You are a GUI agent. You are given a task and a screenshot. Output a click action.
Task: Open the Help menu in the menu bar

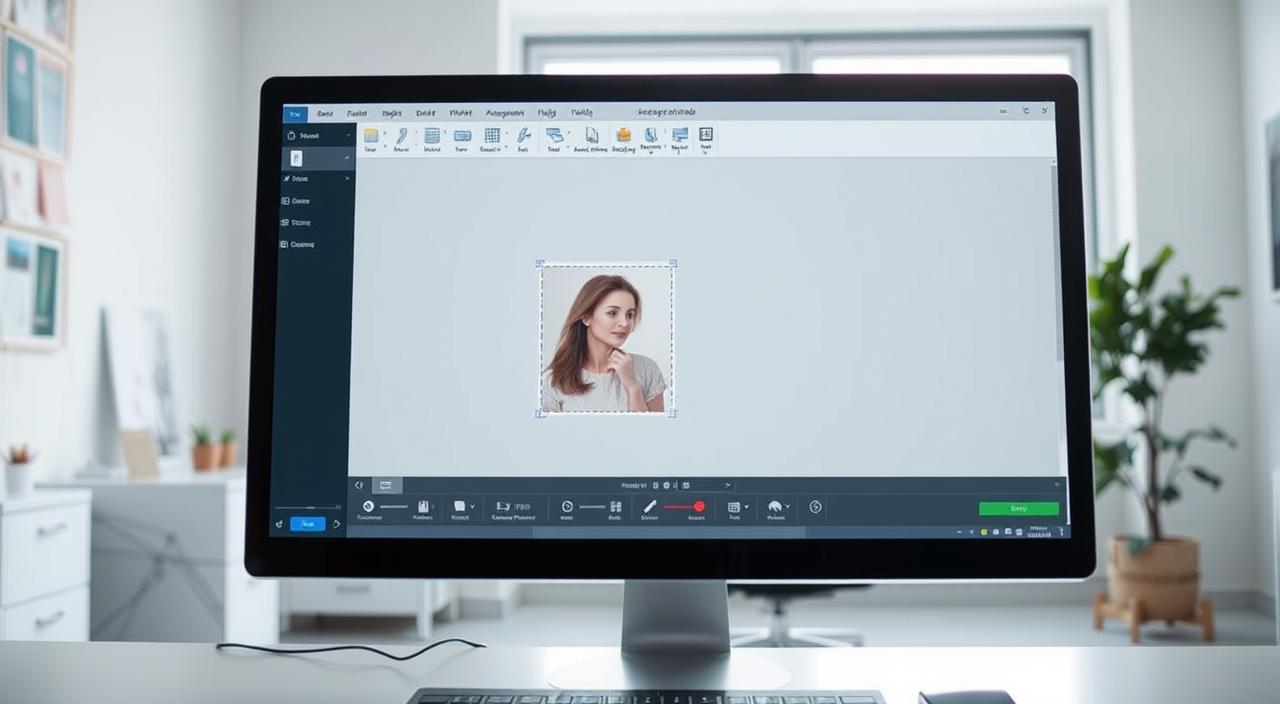[547, 113]
